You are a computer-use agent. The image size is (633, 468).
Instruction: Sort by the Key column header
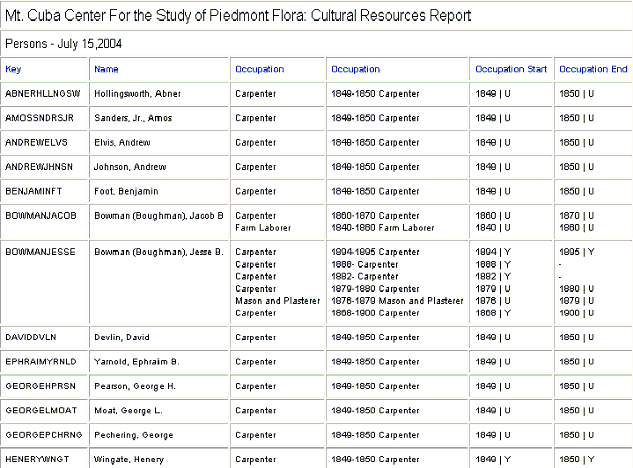point(13,69)
